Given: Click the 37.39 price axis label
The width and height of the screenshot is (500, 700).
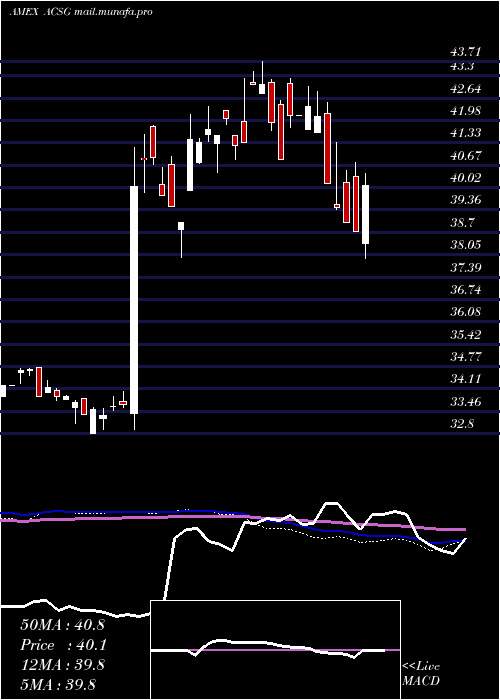Looking at the screenshot, I should click(x=466, y=267).
